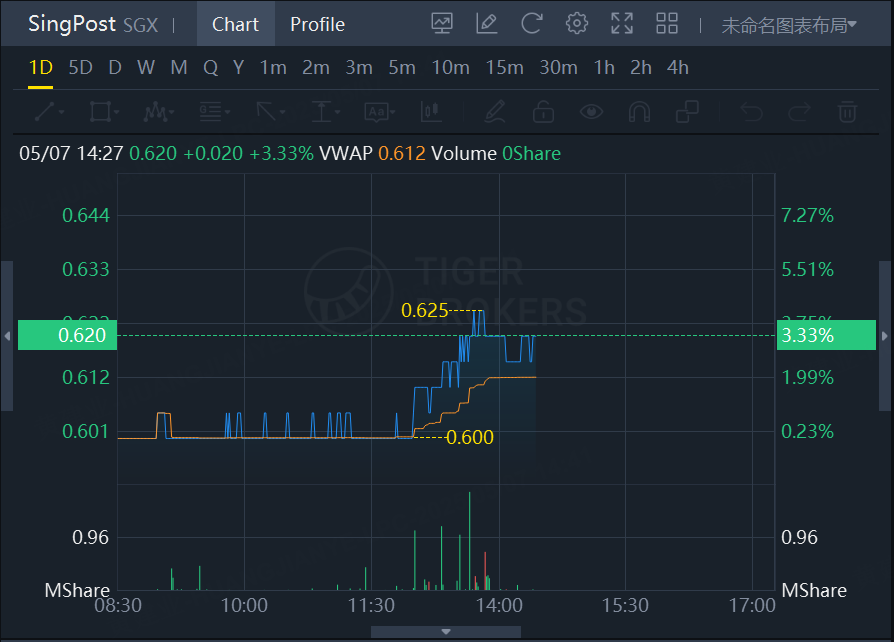Toggle the lock drawings icon

[543, 111]
